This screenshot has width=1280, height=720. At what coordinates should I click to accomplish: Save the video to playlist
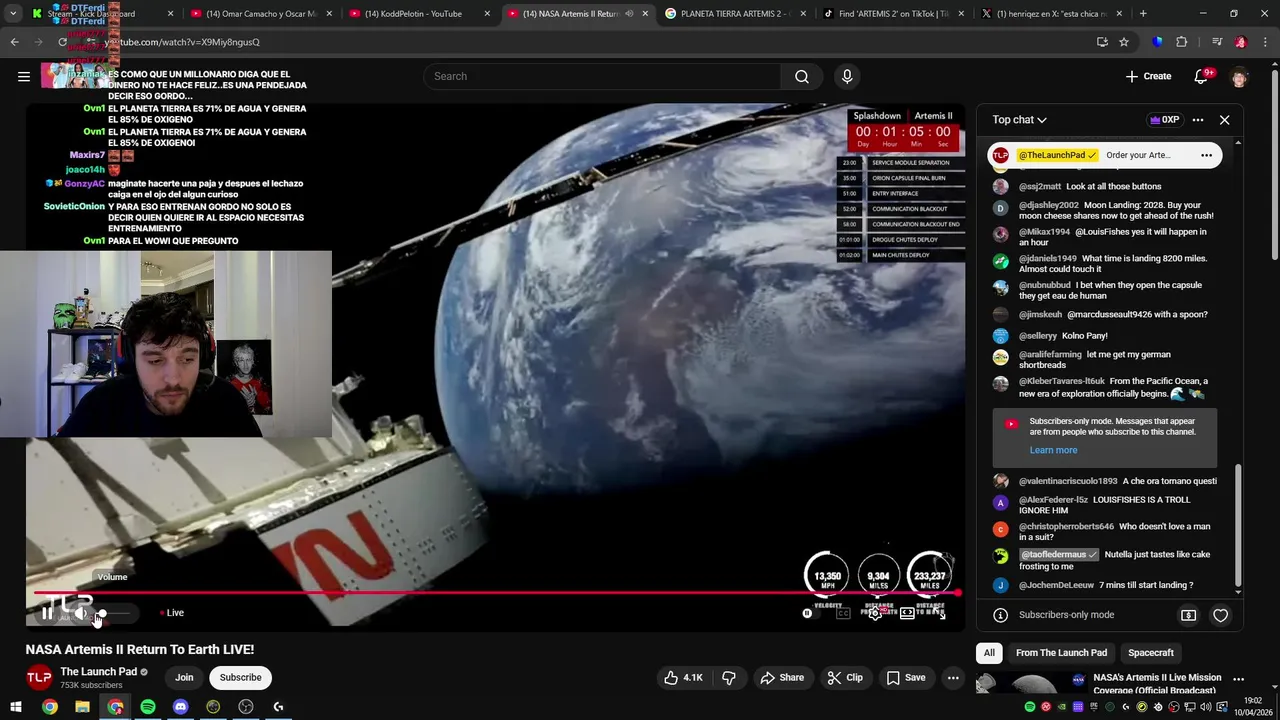(906, 678)
